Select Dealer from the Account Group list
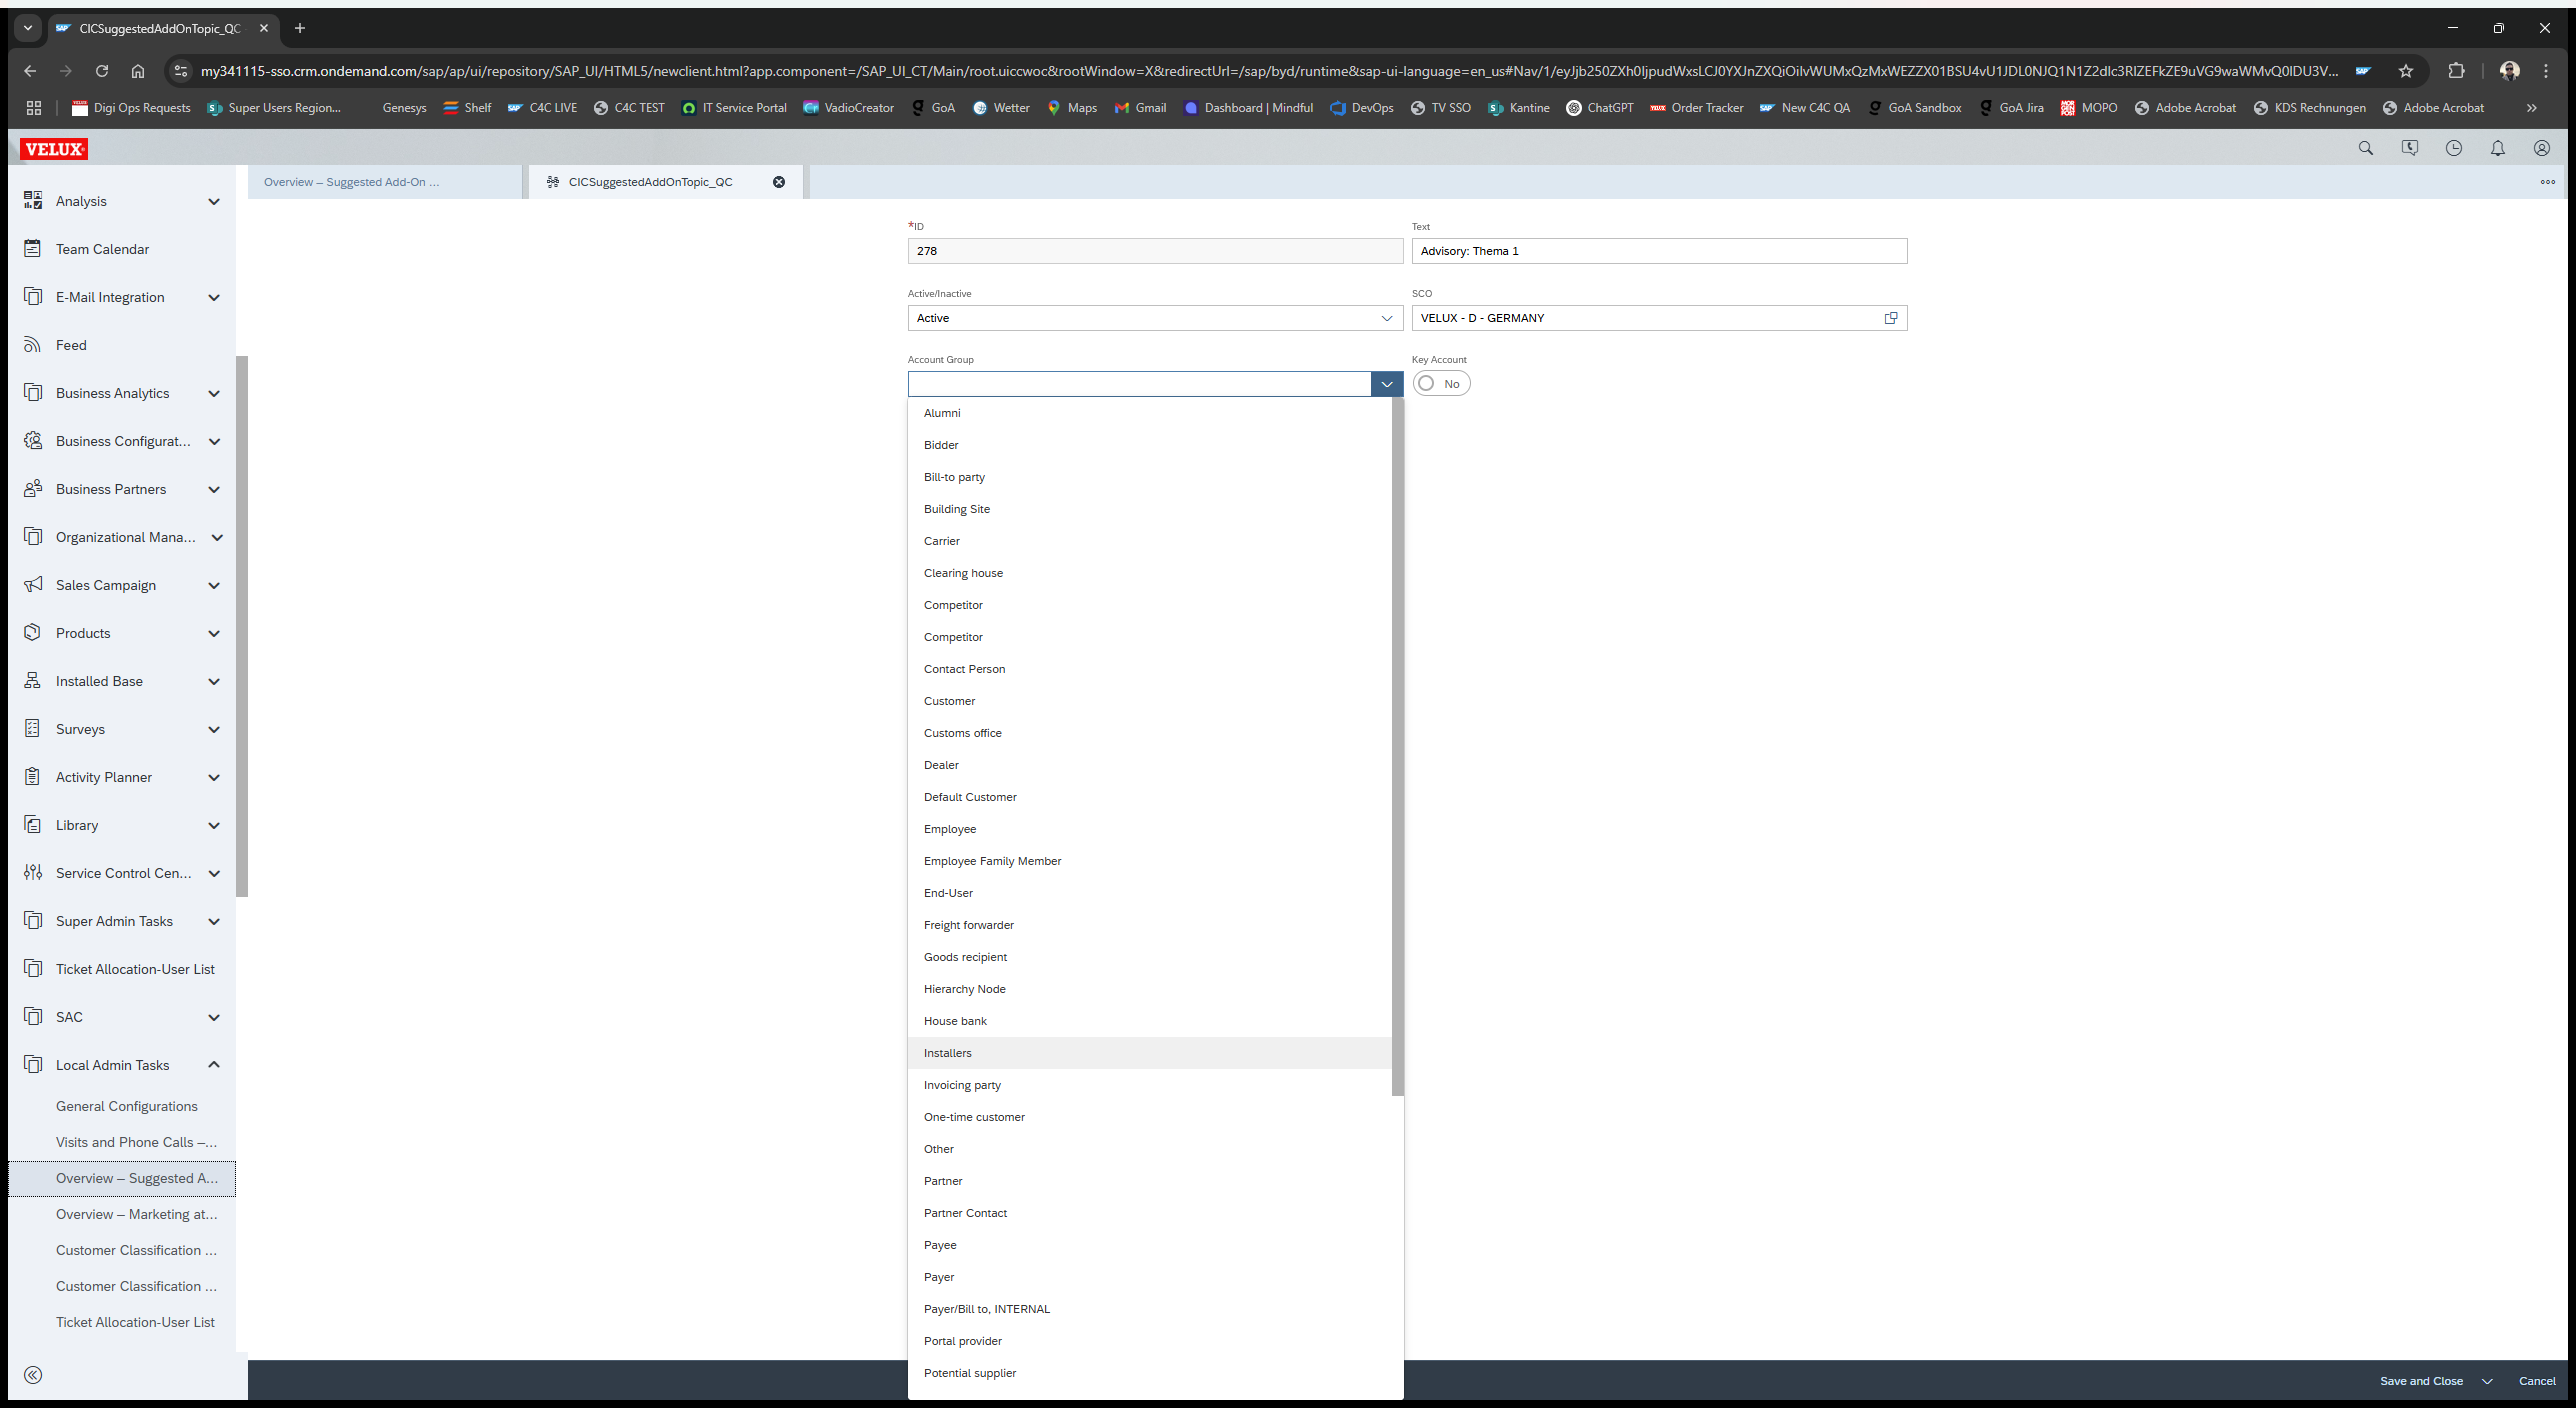The width and height of the screenshot is (2576, 1408). click(x=1150, y=765)
